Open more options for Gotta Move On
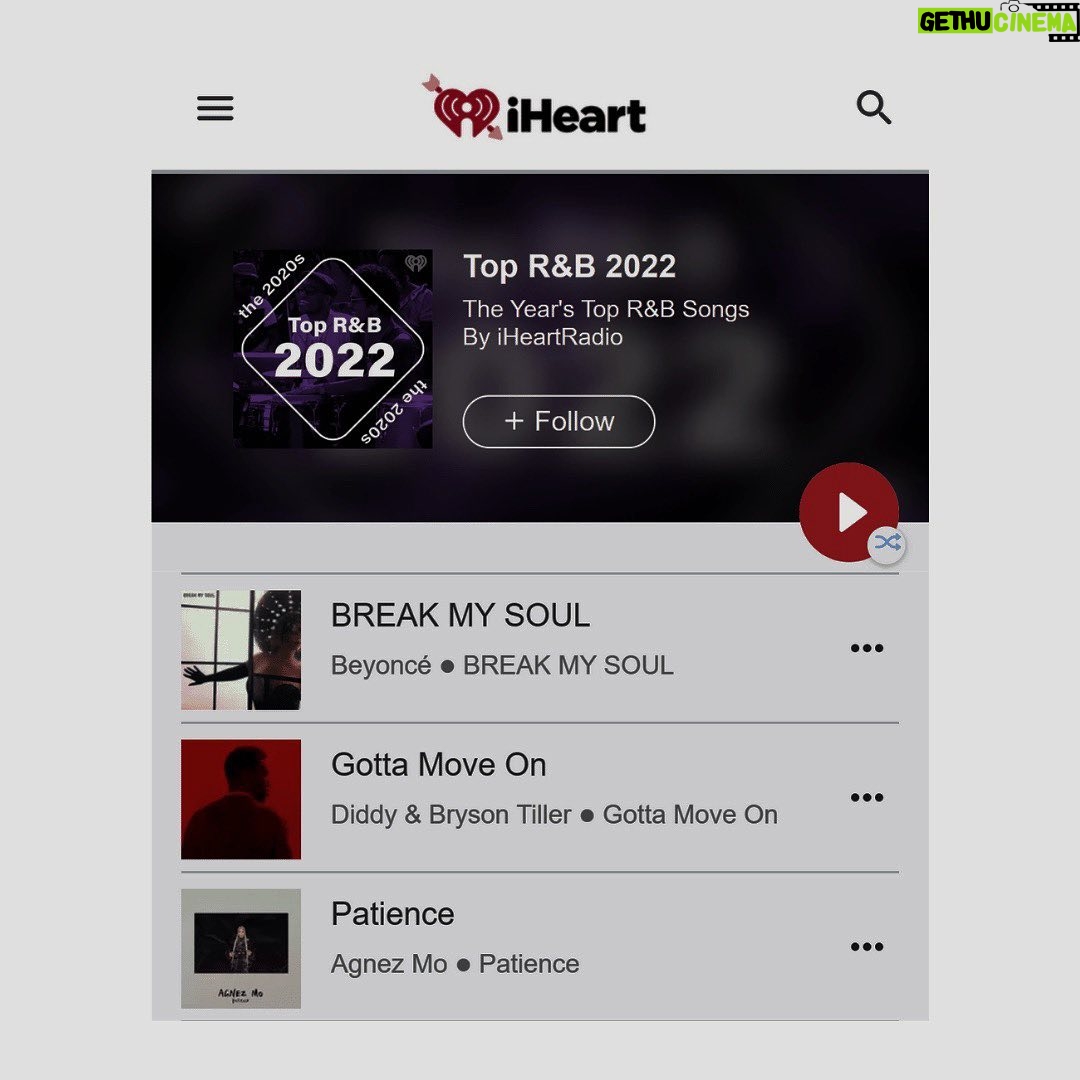1080x1080 pixels. [x=866, y=798]
